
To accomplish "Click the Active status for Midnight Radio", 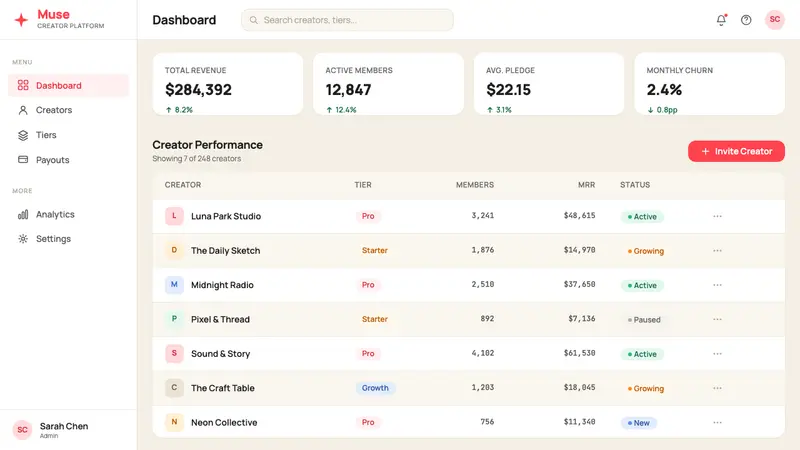I will coord(642,286).
